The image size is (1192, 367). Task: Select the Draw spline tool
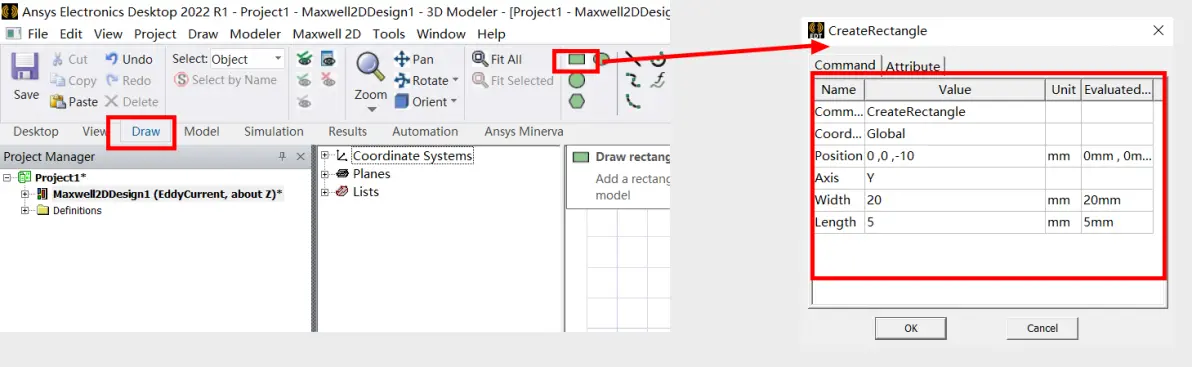[x=633, y=80]
